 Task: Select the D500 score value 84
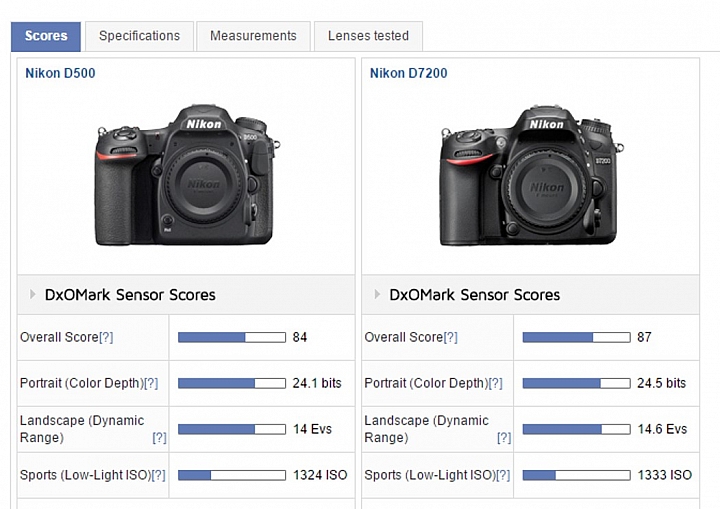300,337
